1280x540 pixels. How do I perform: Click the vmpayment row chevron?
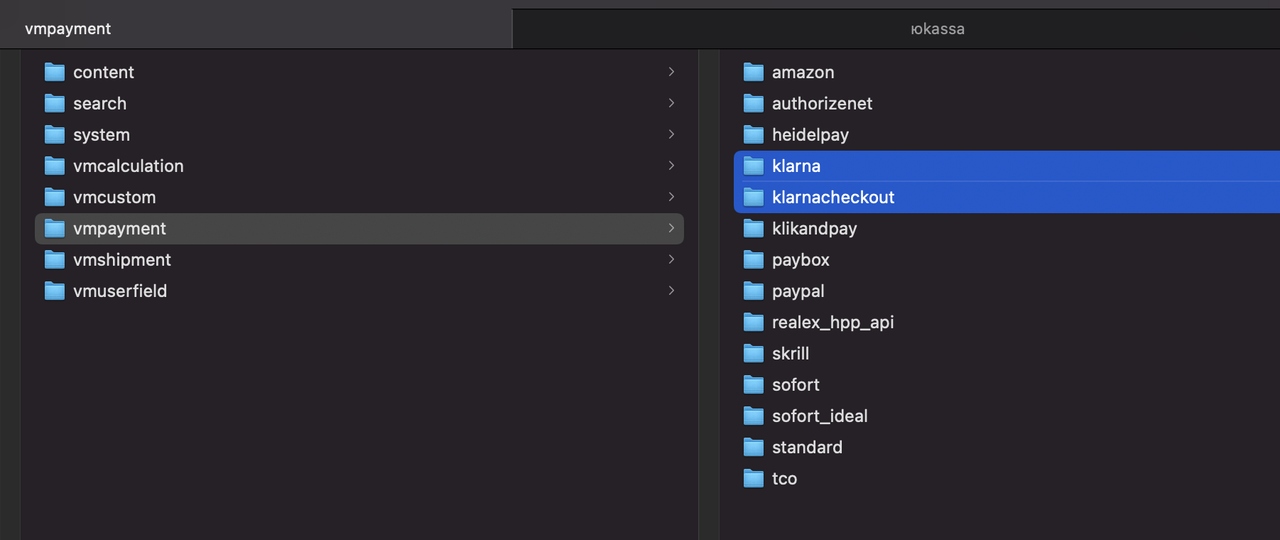click(x=671, y=228)
